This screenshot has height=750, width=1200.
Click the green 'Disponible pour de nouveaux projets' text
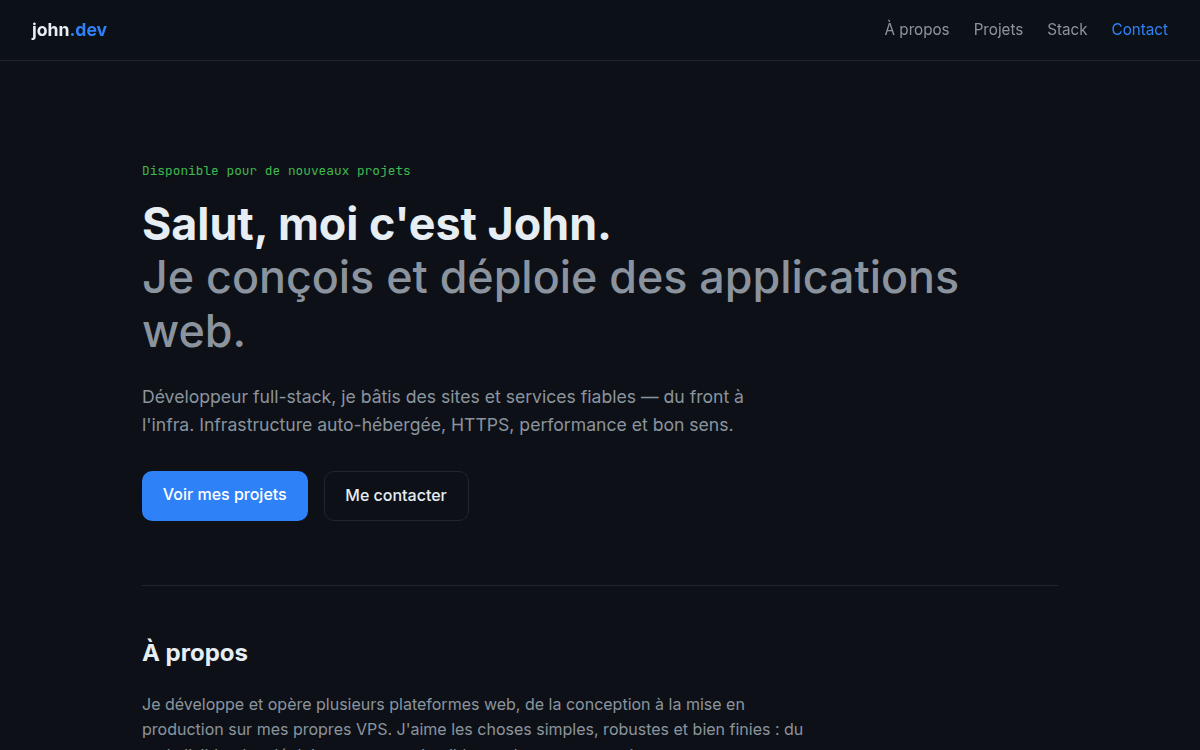coord(276,171)
